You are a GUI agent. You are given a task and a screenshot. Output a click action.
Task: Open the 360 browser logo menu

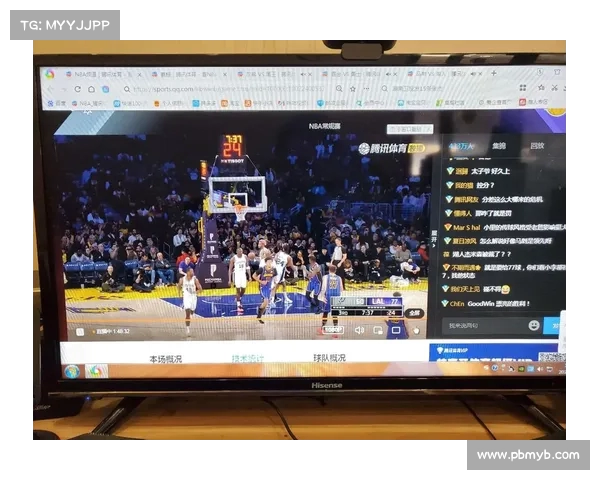pos(49,74)
